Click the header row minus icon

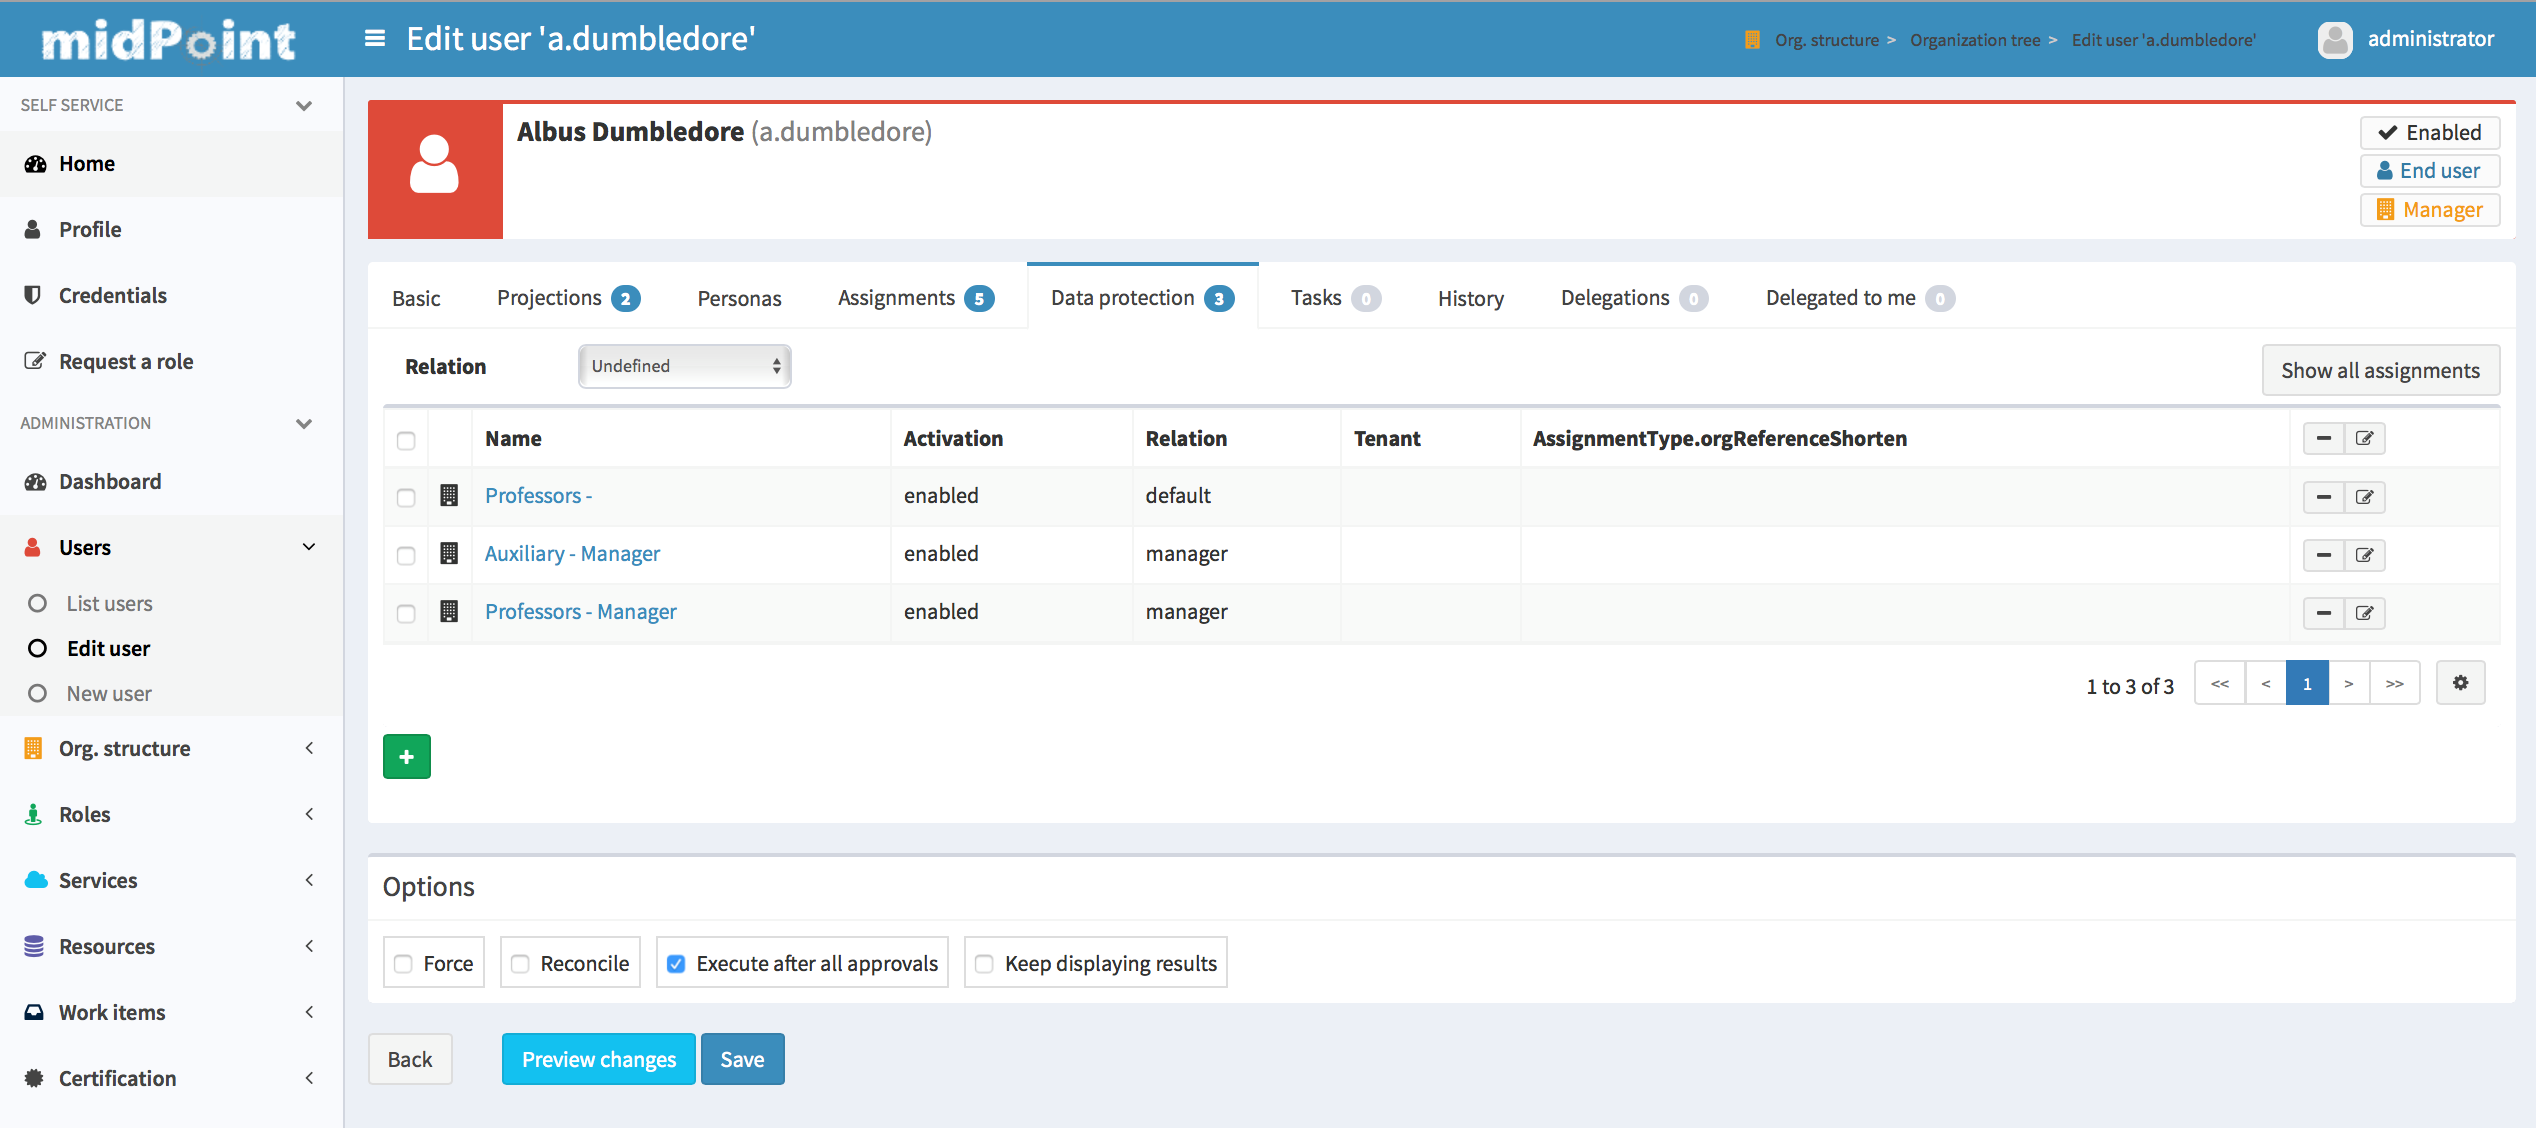pos(2324,438)
